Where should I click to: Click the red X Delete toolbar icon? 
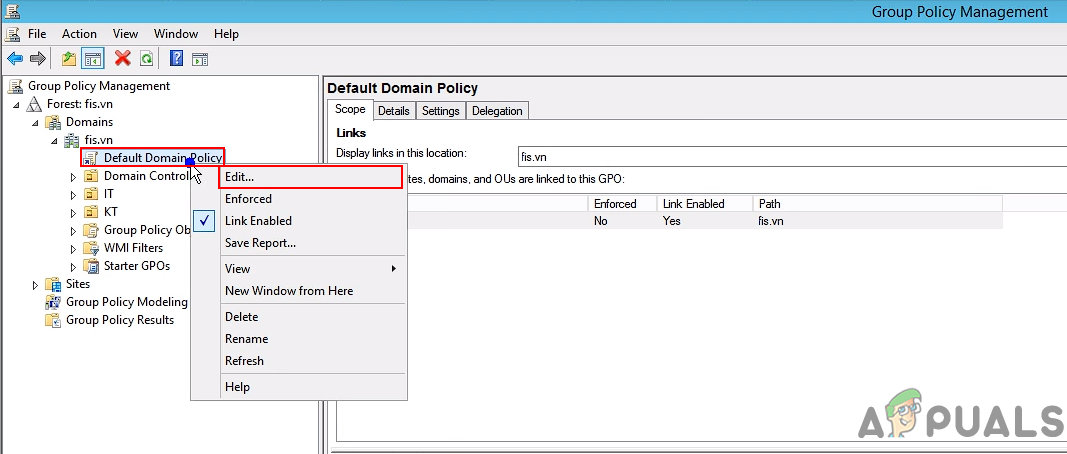tap(123, 59)
